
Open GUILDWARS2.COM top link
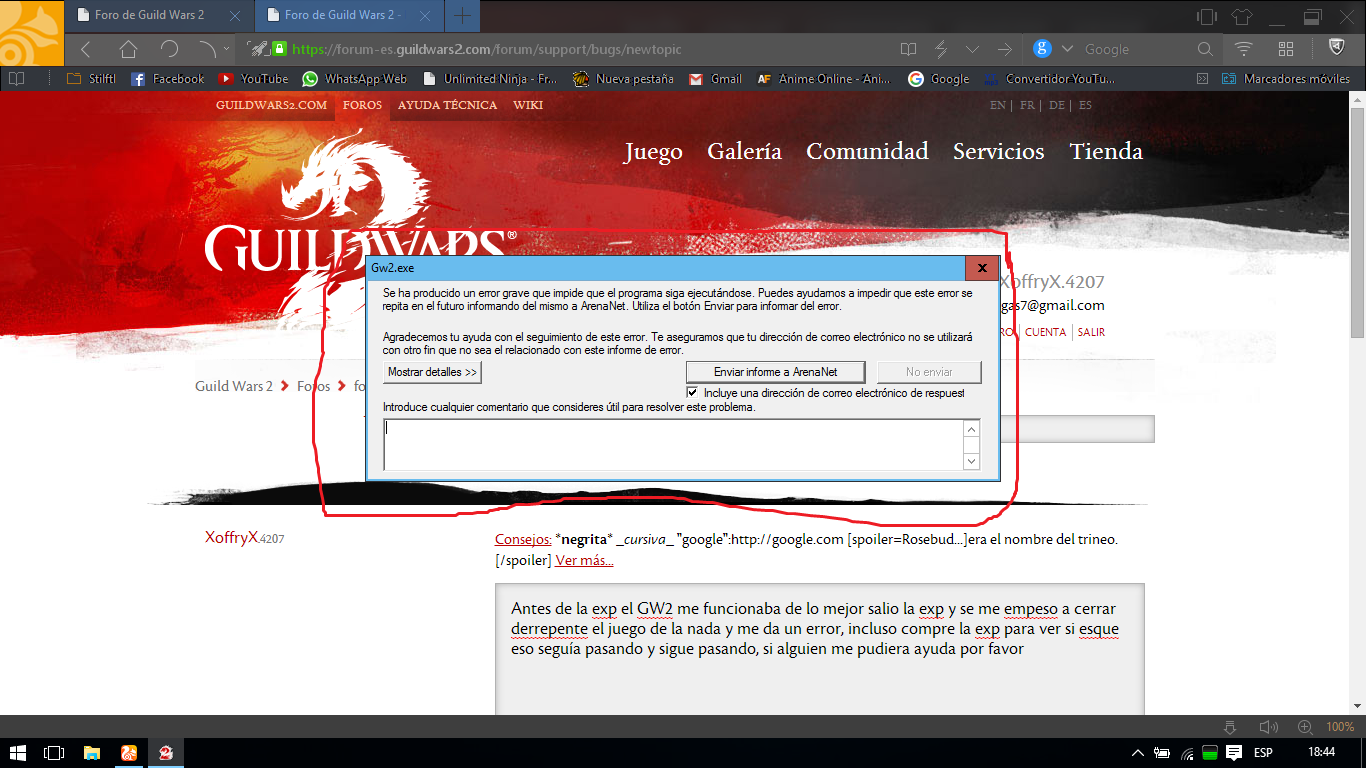[271, 105]
